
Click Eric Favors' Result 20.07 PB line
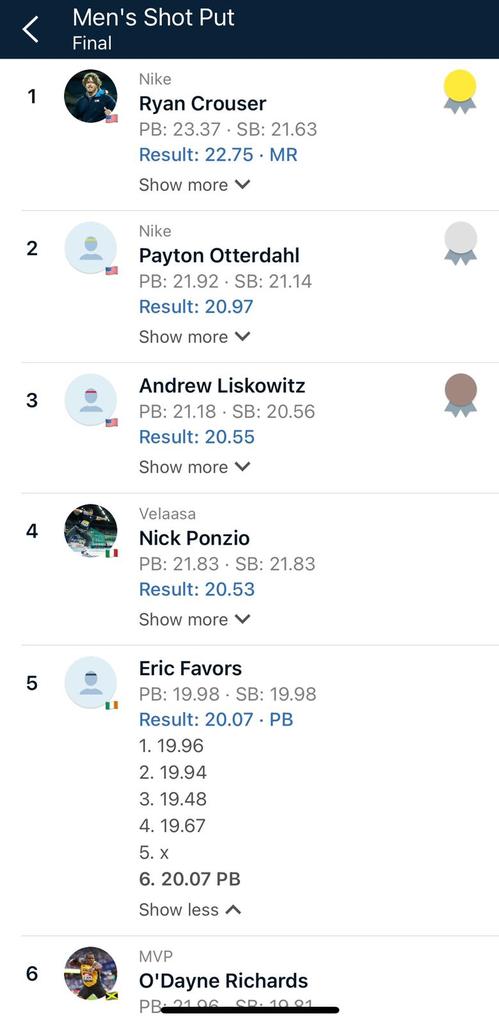click(216, 720)
